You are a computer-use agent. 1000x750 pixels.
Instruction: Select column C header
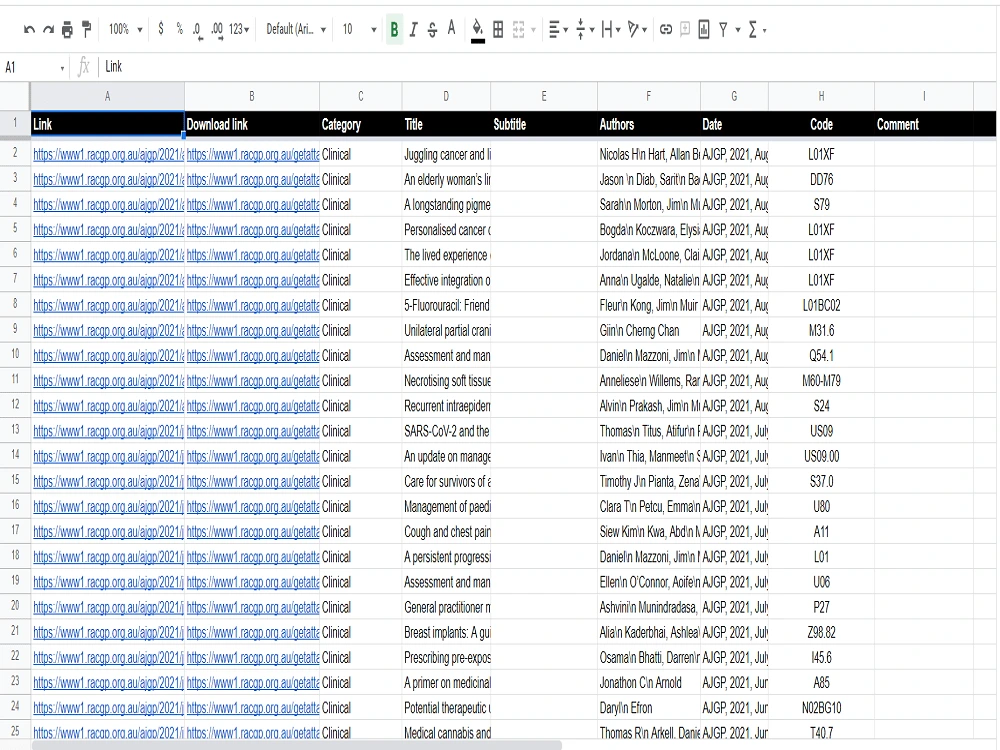[360, 96]
